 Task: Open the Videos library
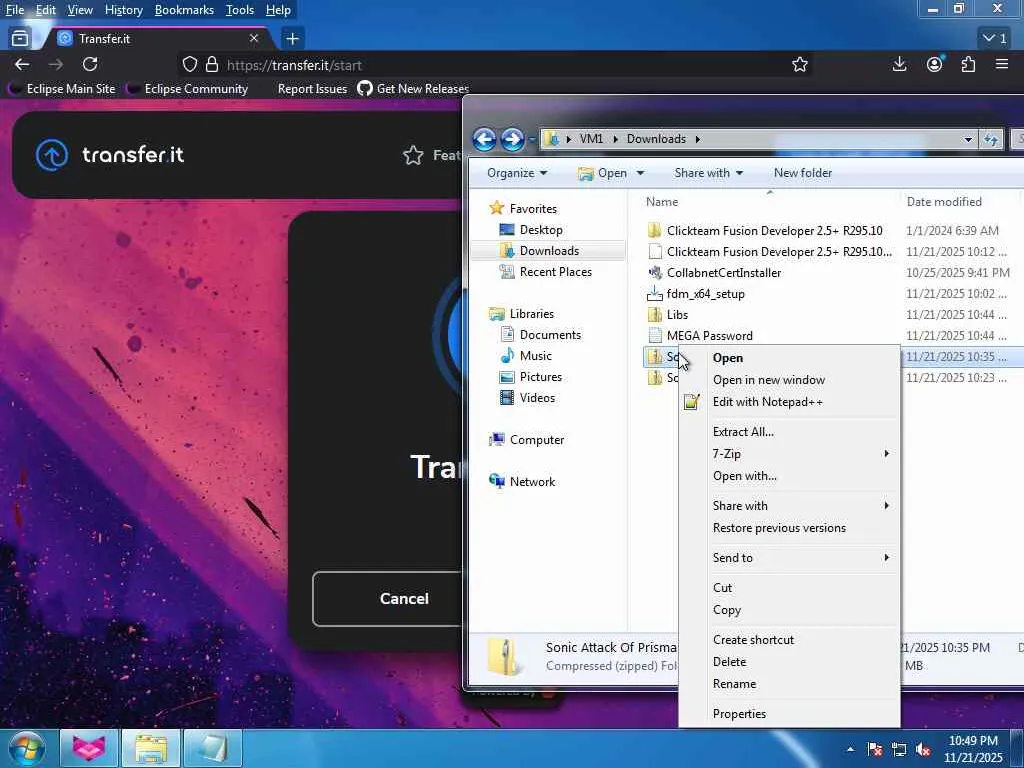[x=537, y=398]
